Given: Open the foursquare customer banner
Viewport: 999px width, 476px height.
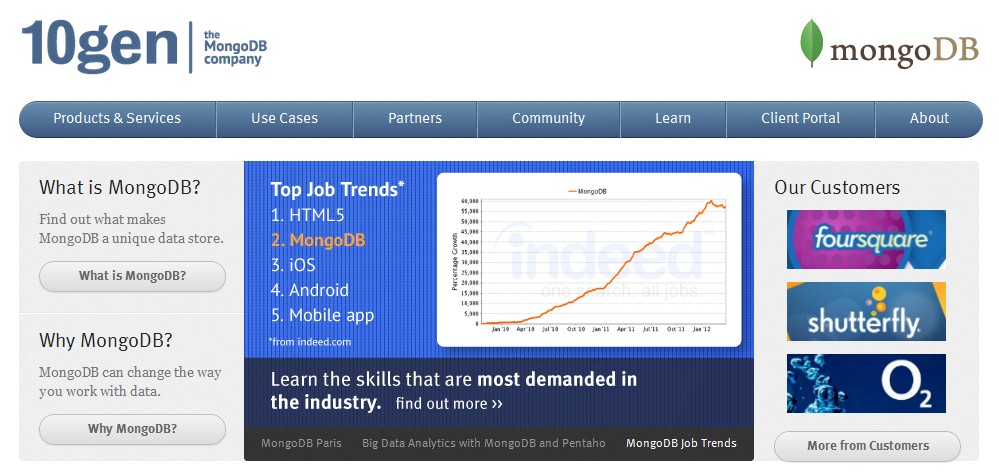Looking at the screenshot, I should pos(866,240).
